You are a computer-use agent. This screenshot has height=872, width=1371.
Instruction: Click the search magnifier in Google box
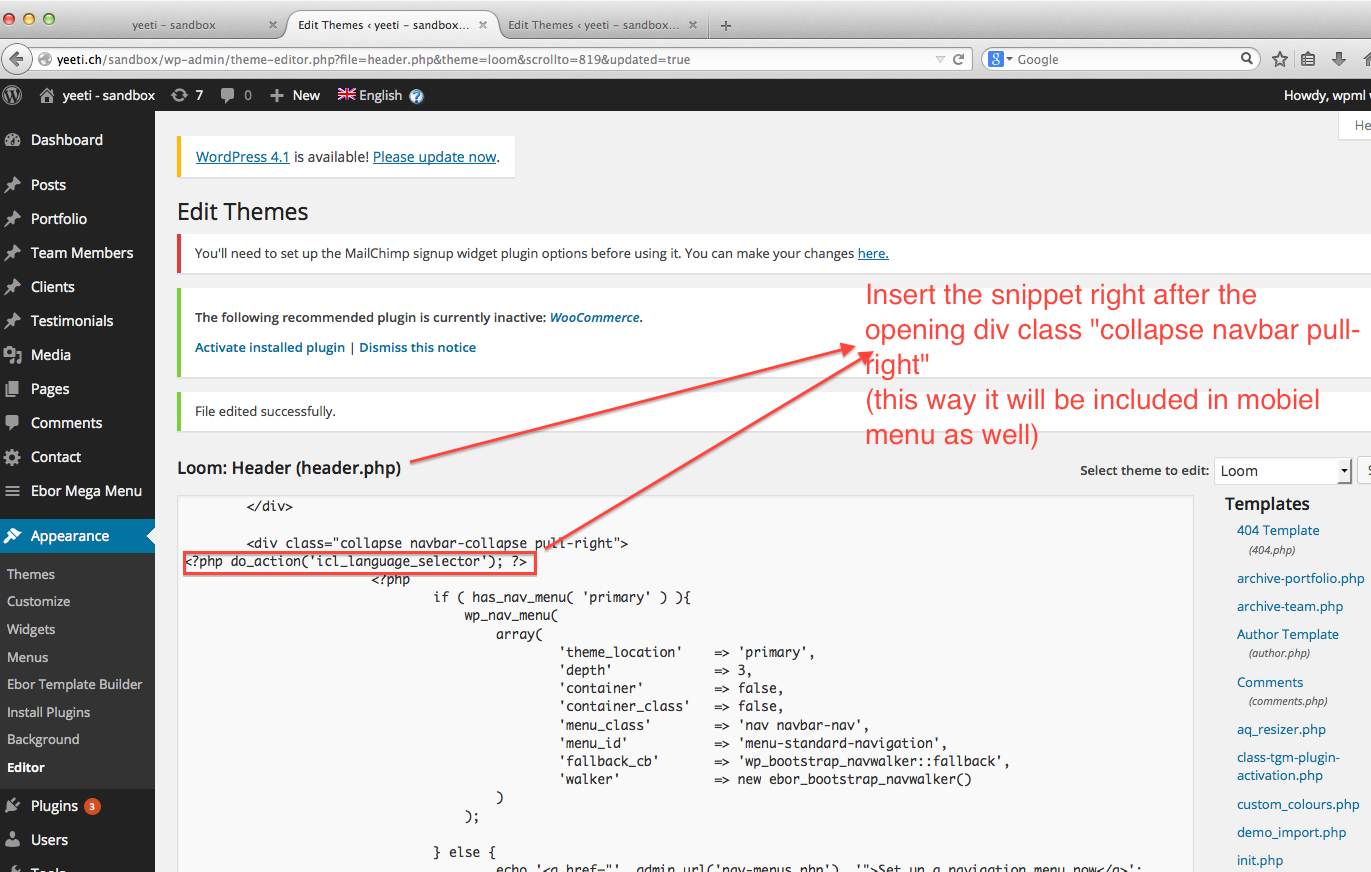click(x=1247, y=59)
